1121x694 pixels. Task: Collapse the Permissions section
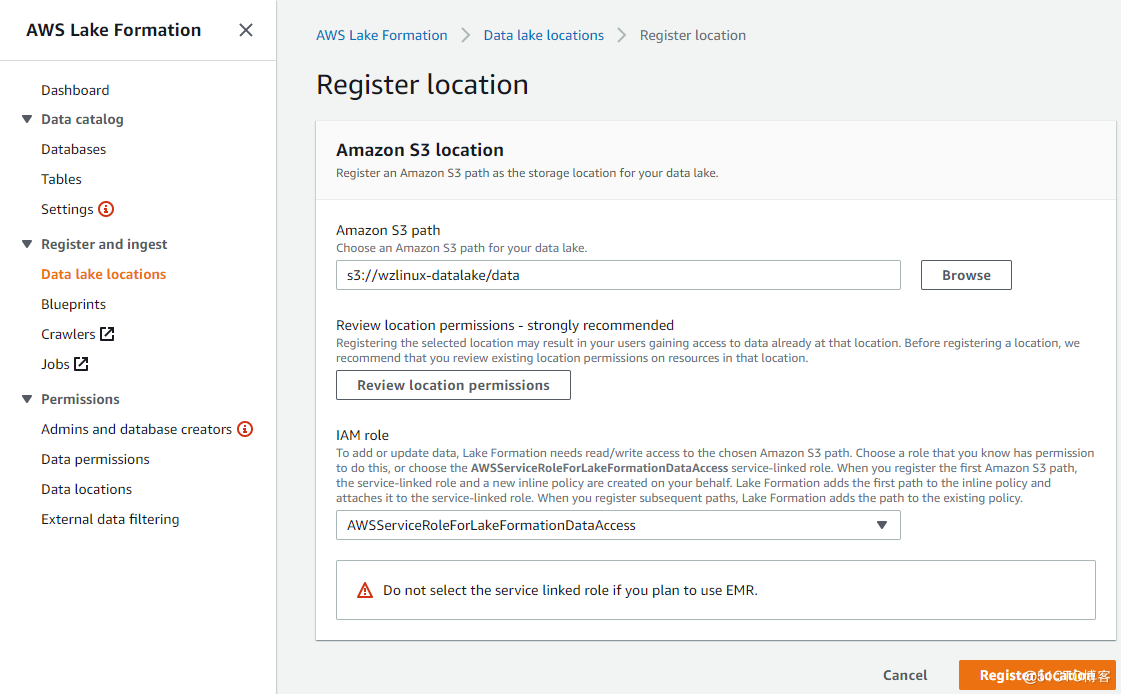click(27, 399)
